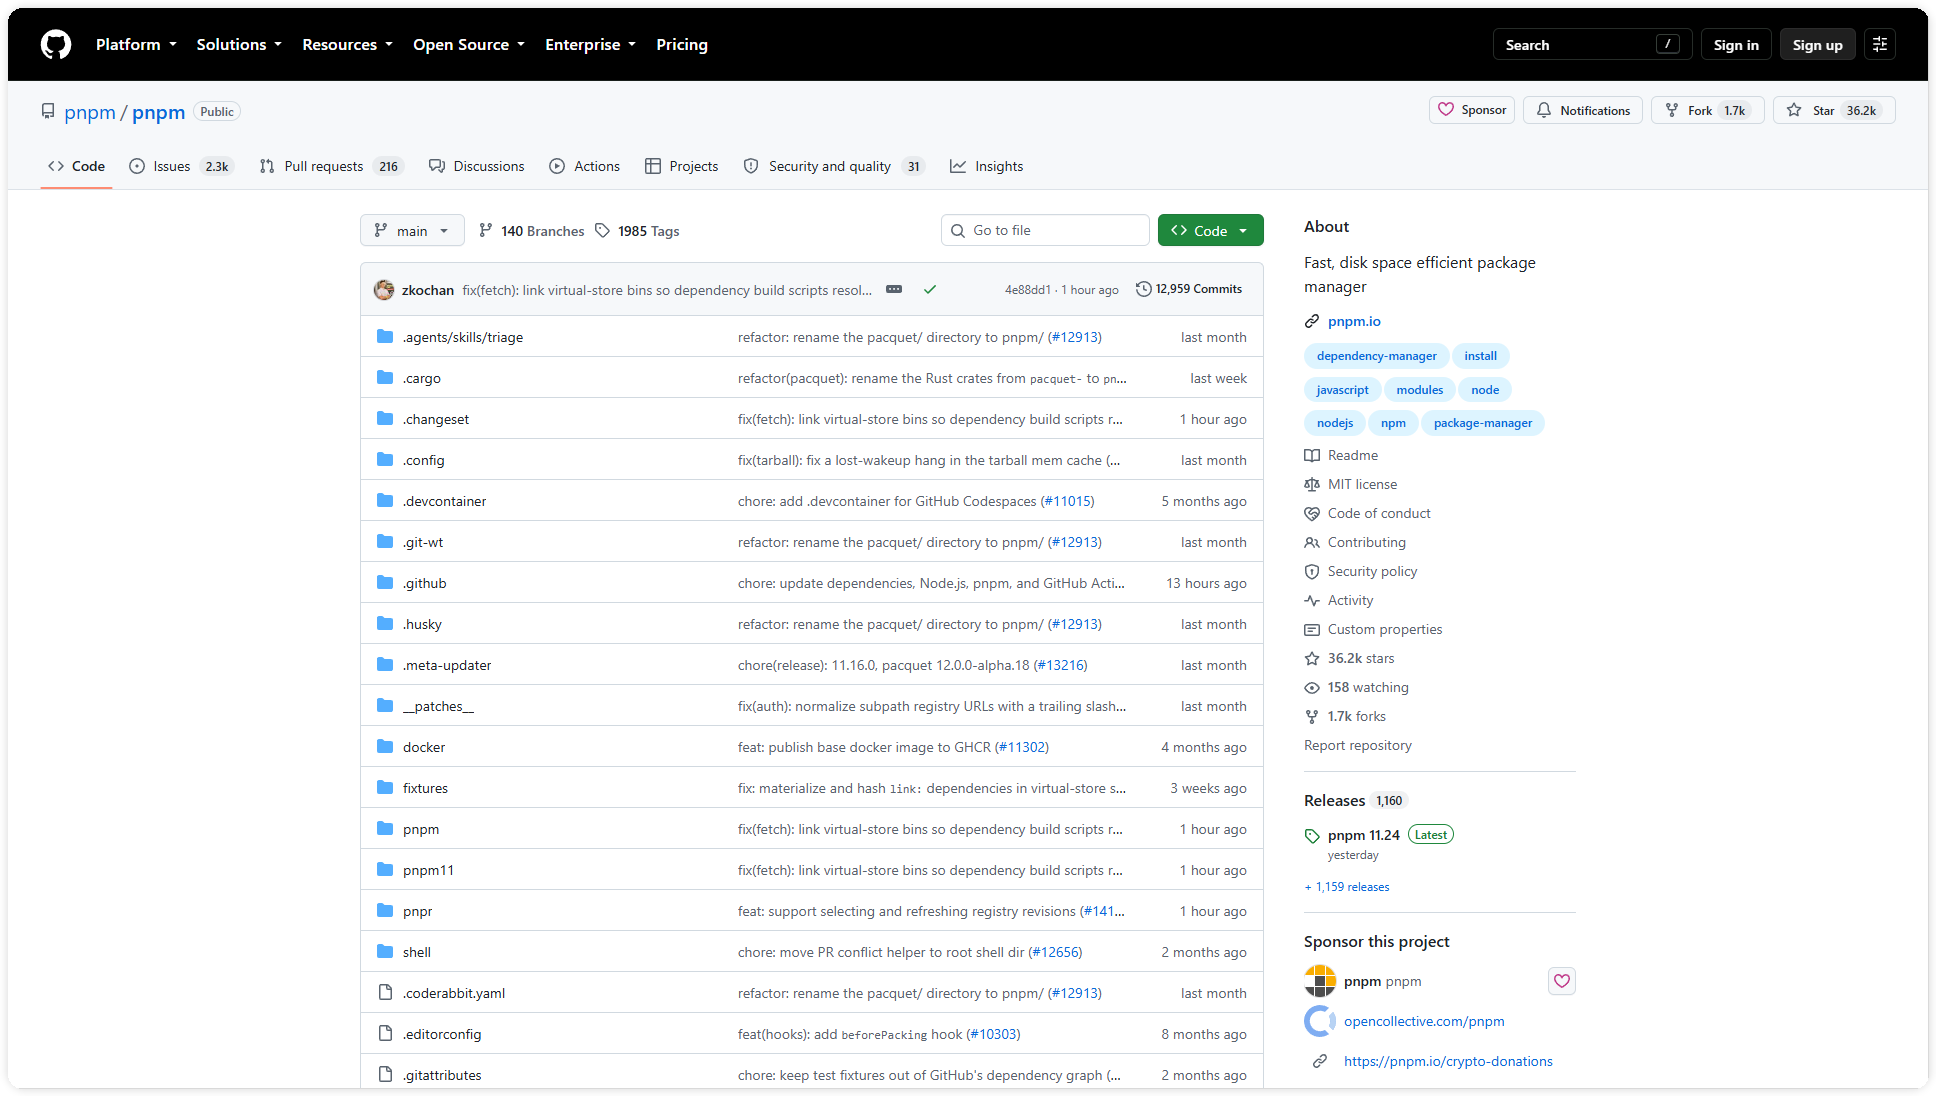Open the pnpm.io website link
The height and width of the screenshot is (1096, 1936).
[1354, 321]
